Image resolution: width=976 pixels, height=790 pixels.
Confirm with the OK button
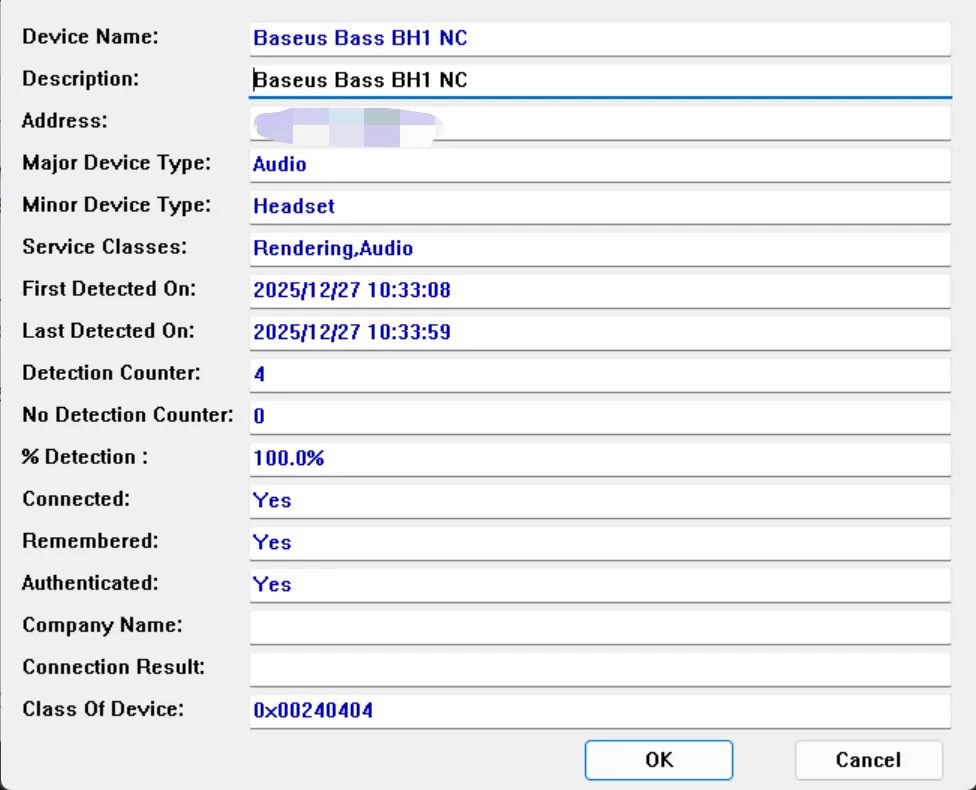coord(659,759)
